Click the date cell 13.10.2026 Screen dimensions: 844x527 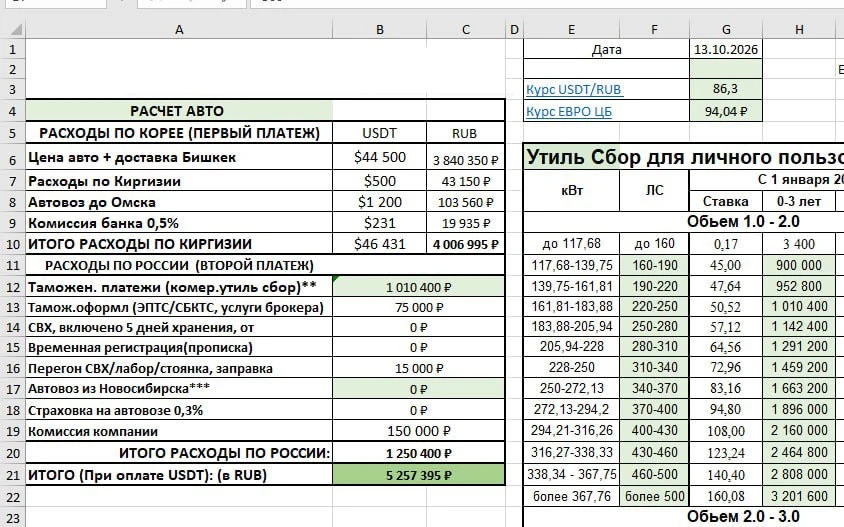point(726,50)
